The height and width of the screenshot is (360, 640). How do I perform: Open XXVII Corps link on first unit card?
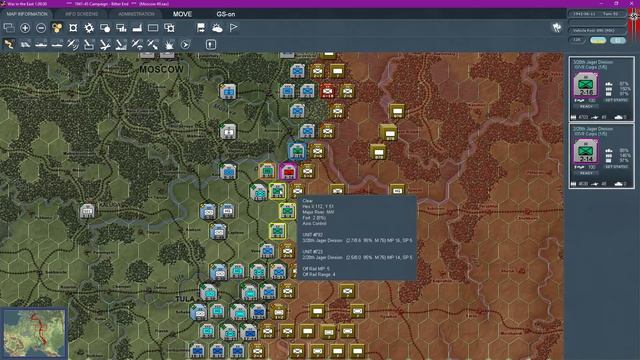(591, 67)
